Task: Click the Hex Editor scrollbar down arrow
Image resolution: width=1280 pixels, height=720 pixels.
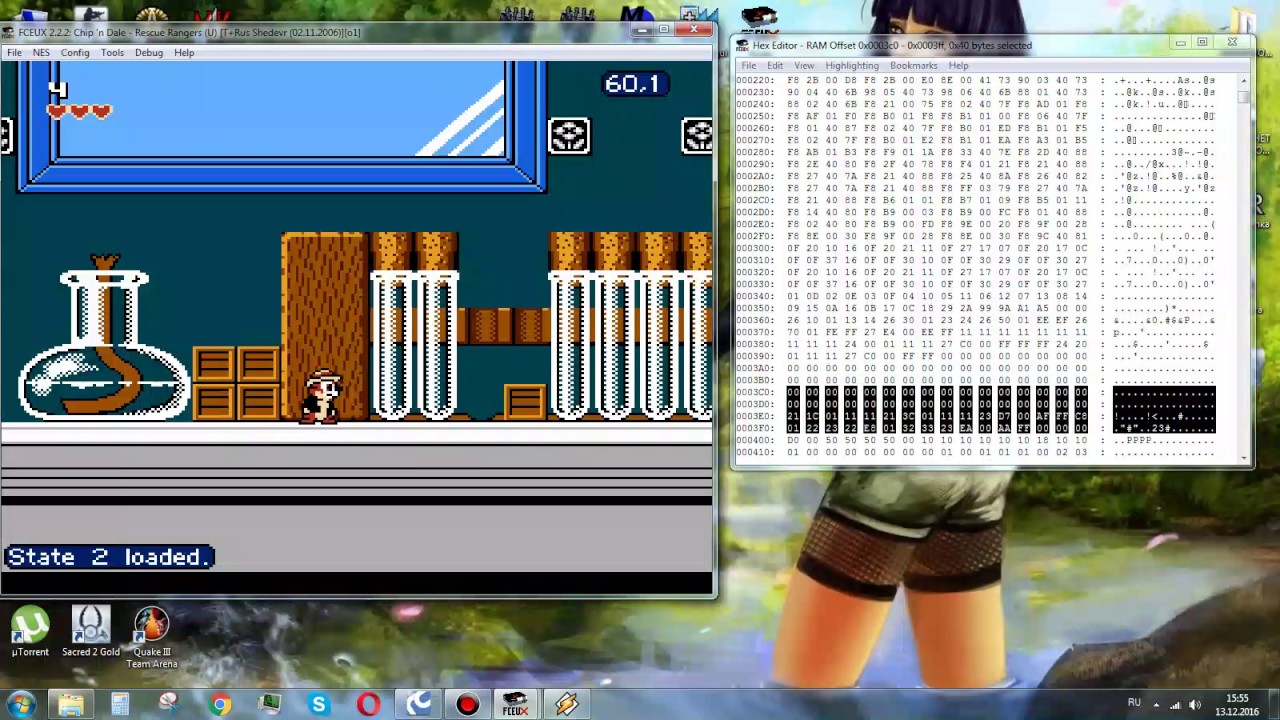Action: (x=1244, y=456)
